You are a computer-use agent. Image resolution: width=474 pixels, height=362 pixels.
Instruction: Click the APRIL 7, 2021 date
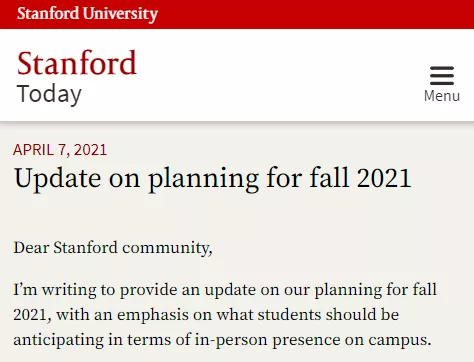click(x=60, y=150)
